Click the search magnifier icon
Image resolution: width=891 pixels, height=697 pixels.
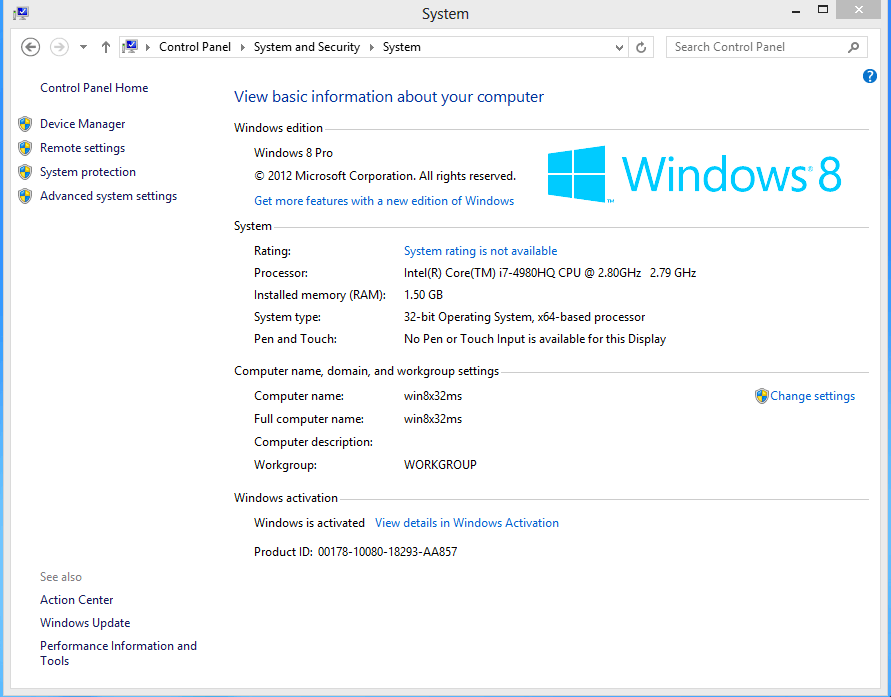point(853,47)
